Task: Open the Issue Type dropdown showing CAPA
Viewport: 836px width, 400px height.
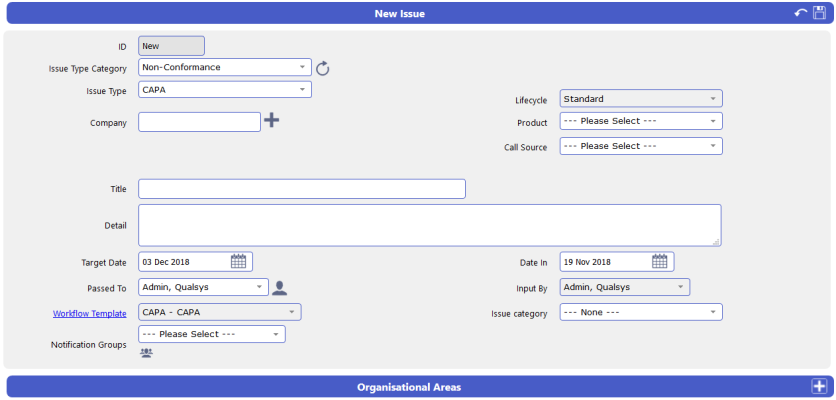Action: coord(225,90)
